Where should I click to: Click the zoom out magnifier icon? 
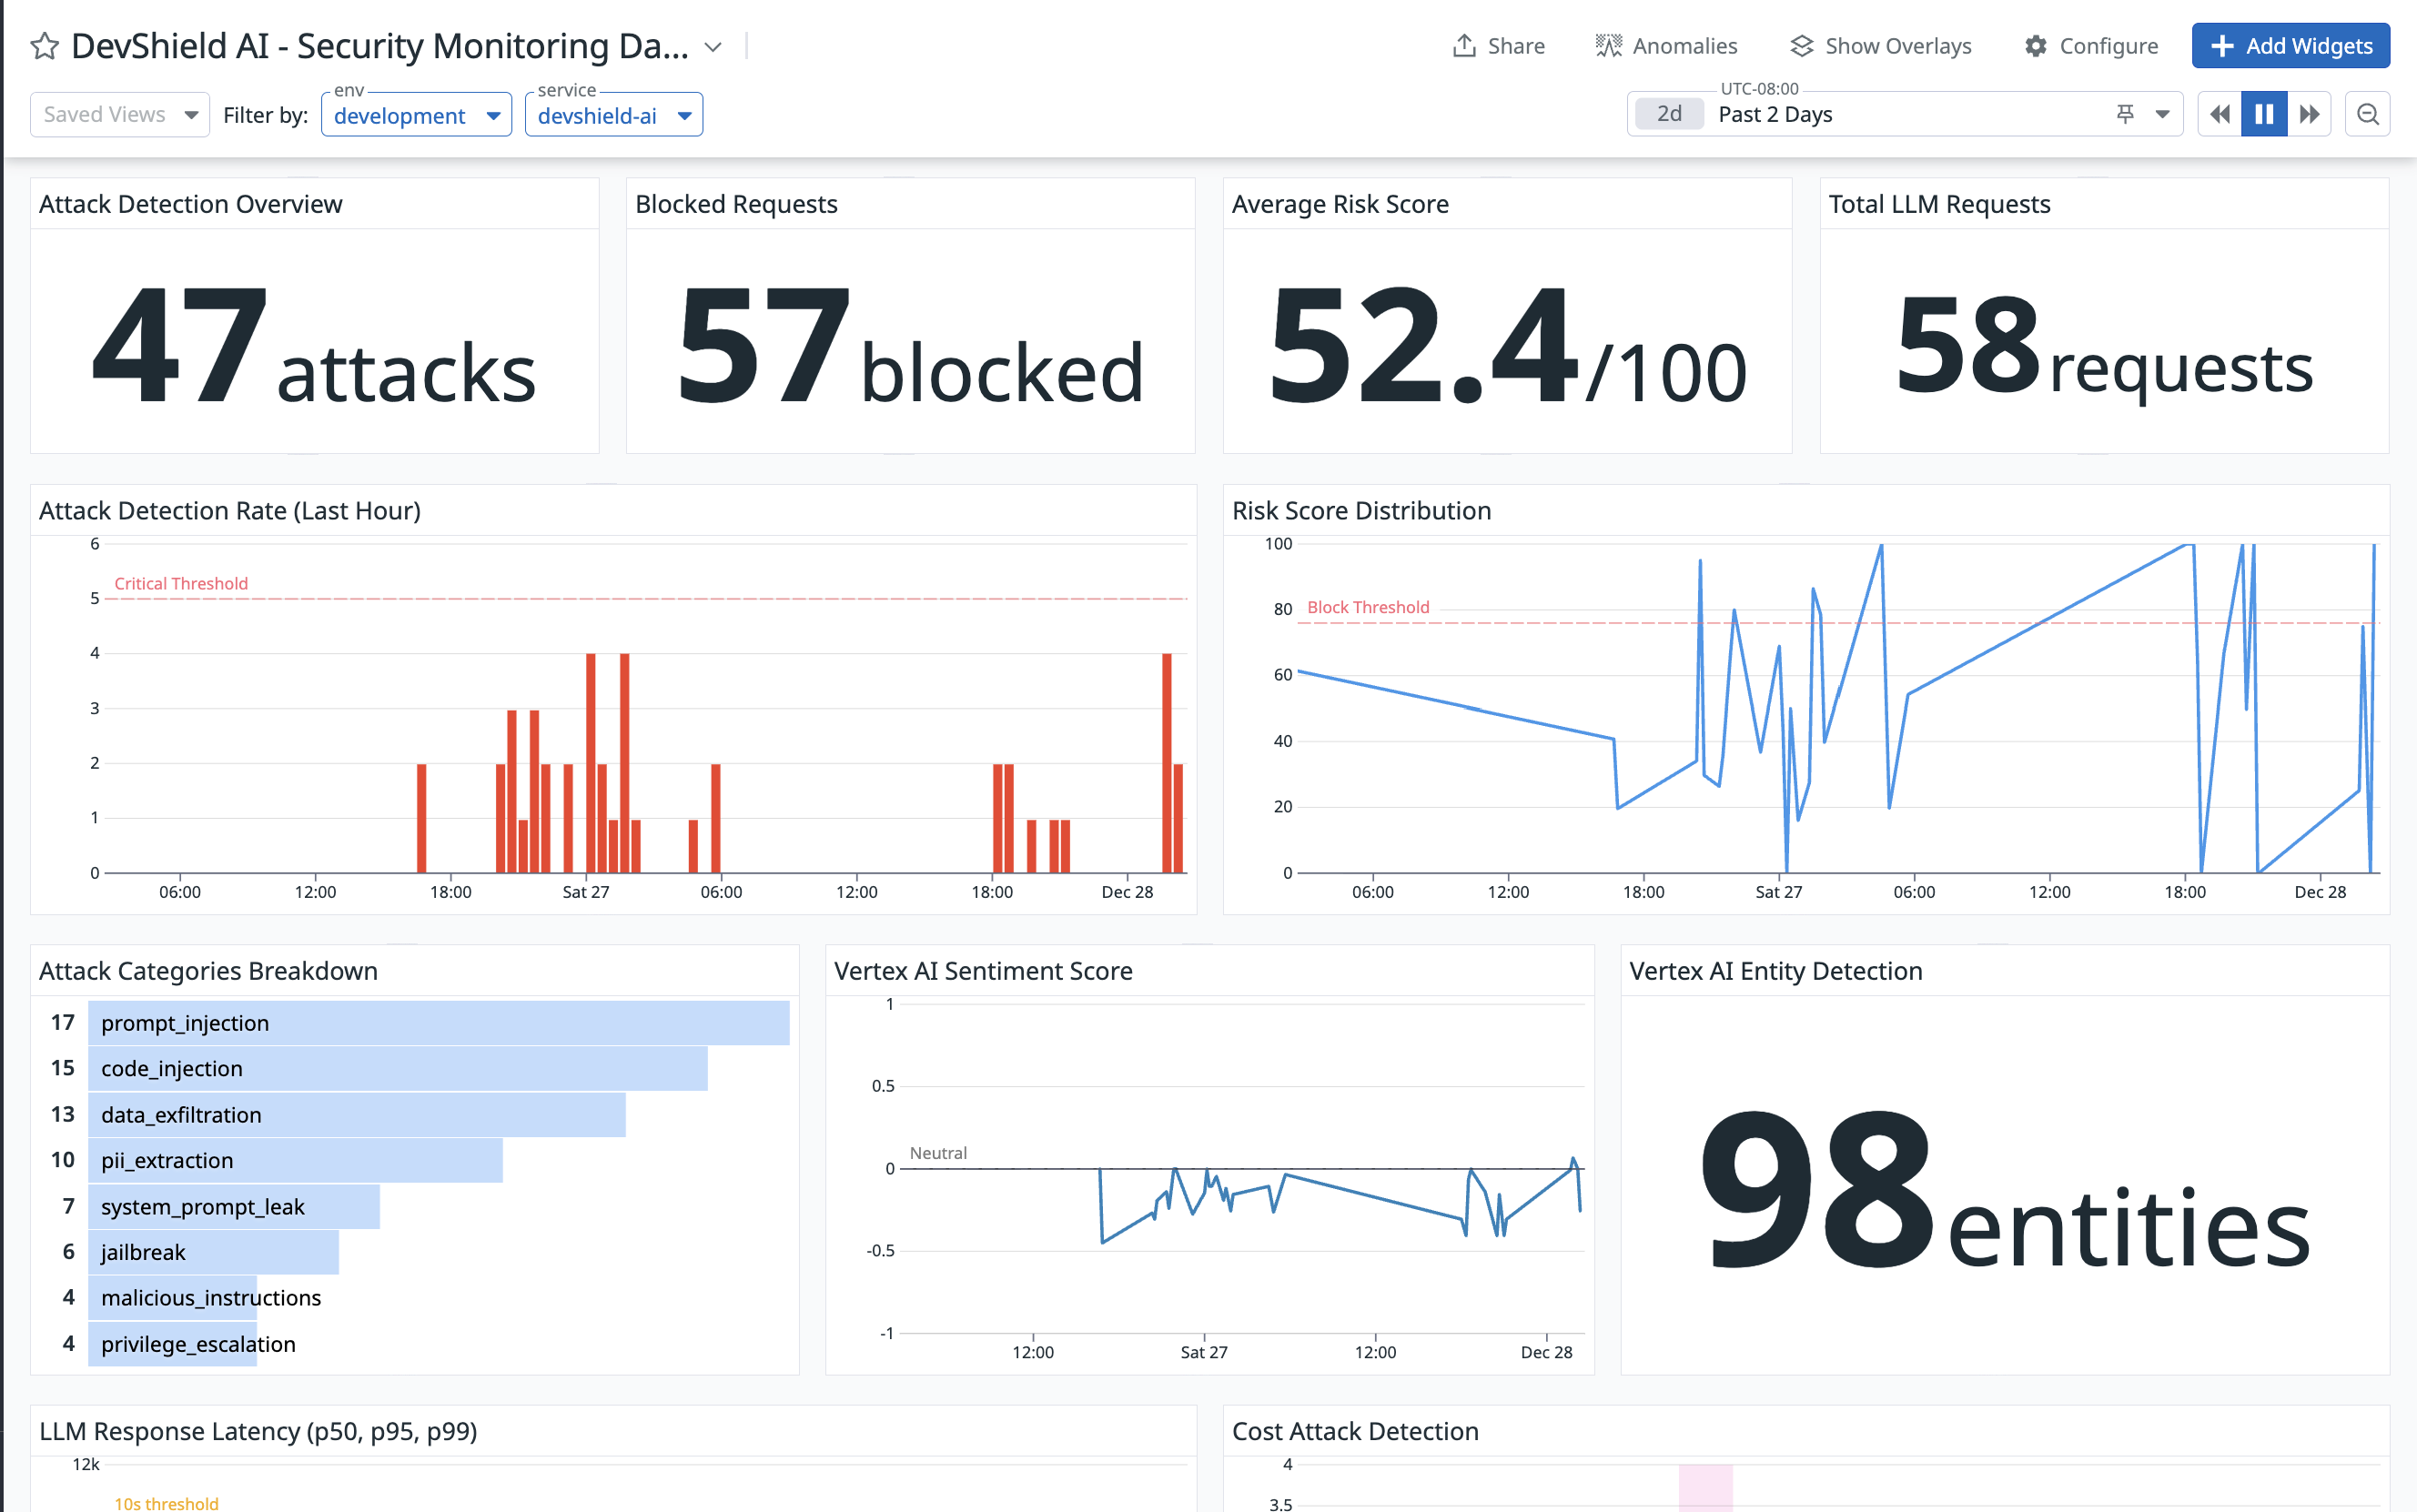coord(2367,114)
